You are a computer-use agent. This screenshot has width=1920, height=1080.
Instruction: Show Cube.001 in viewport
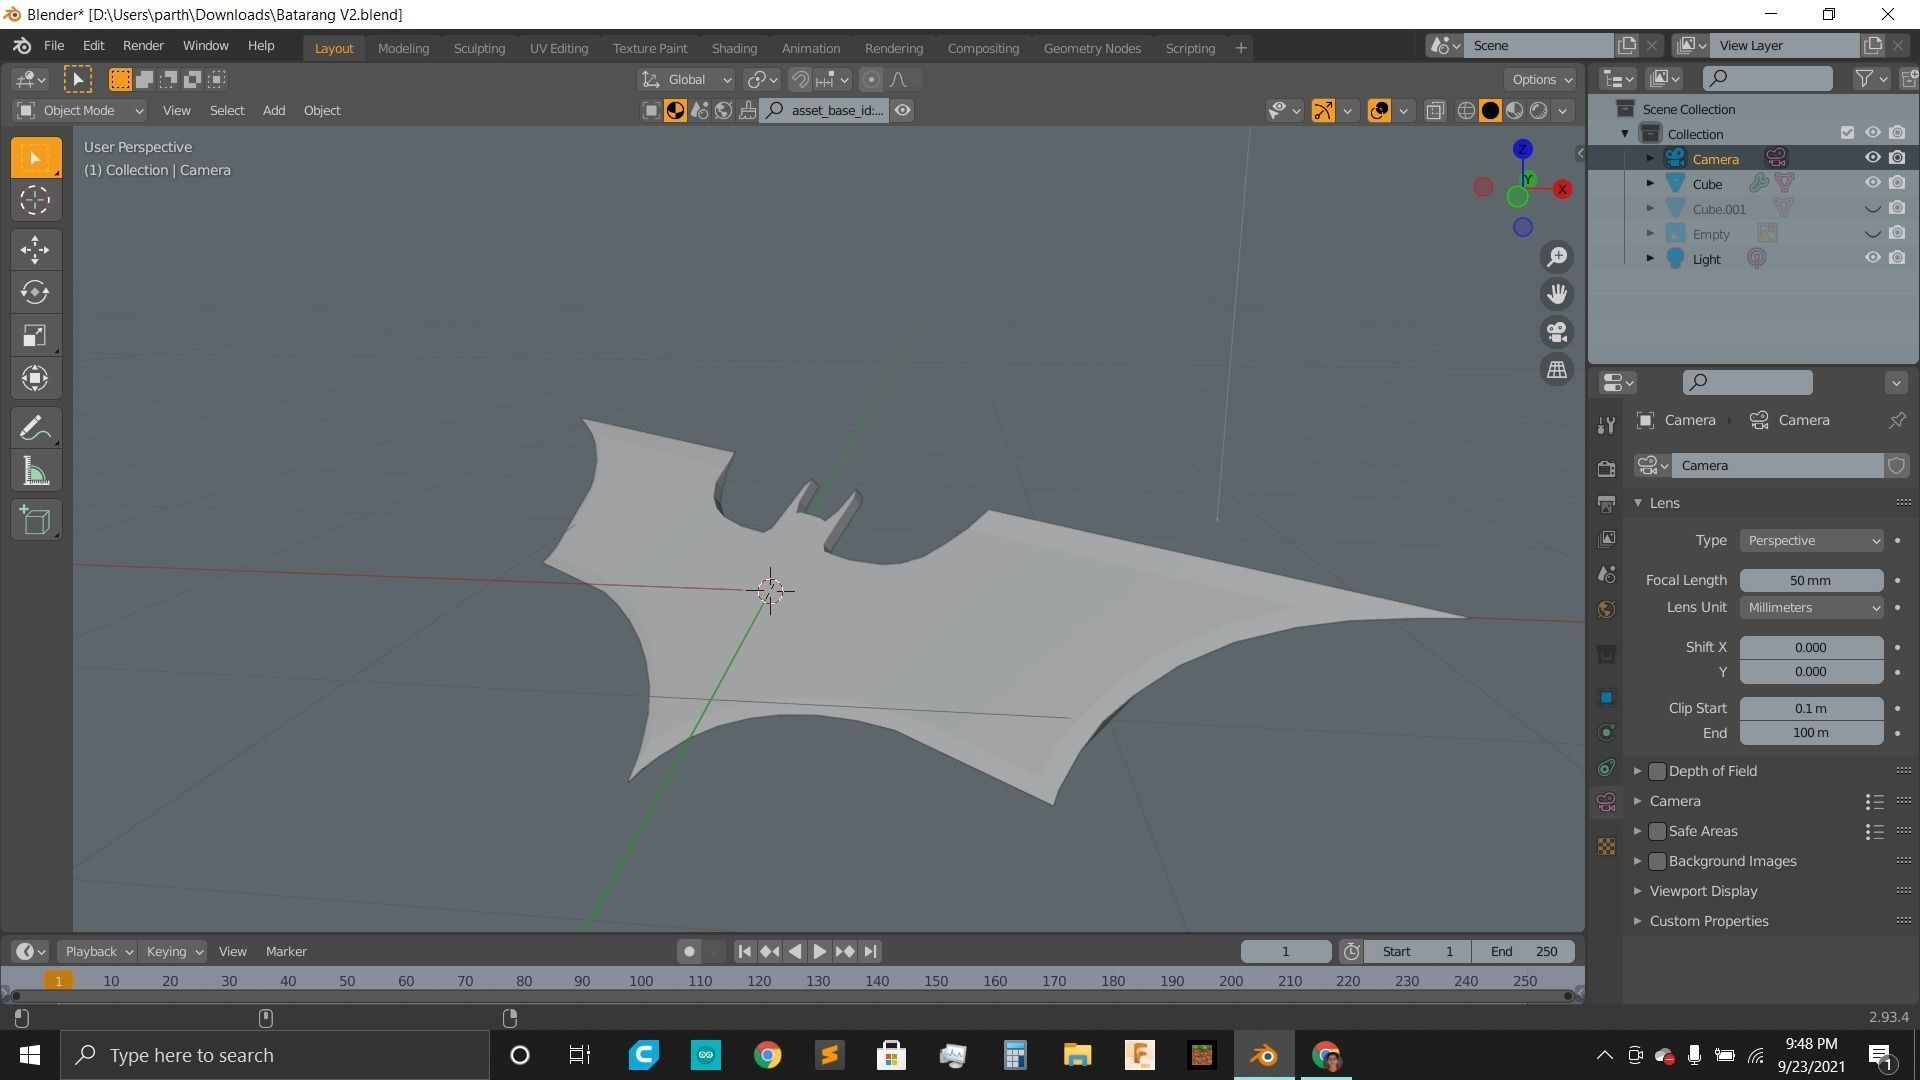pyautogui.click(x=1873, y=209)
